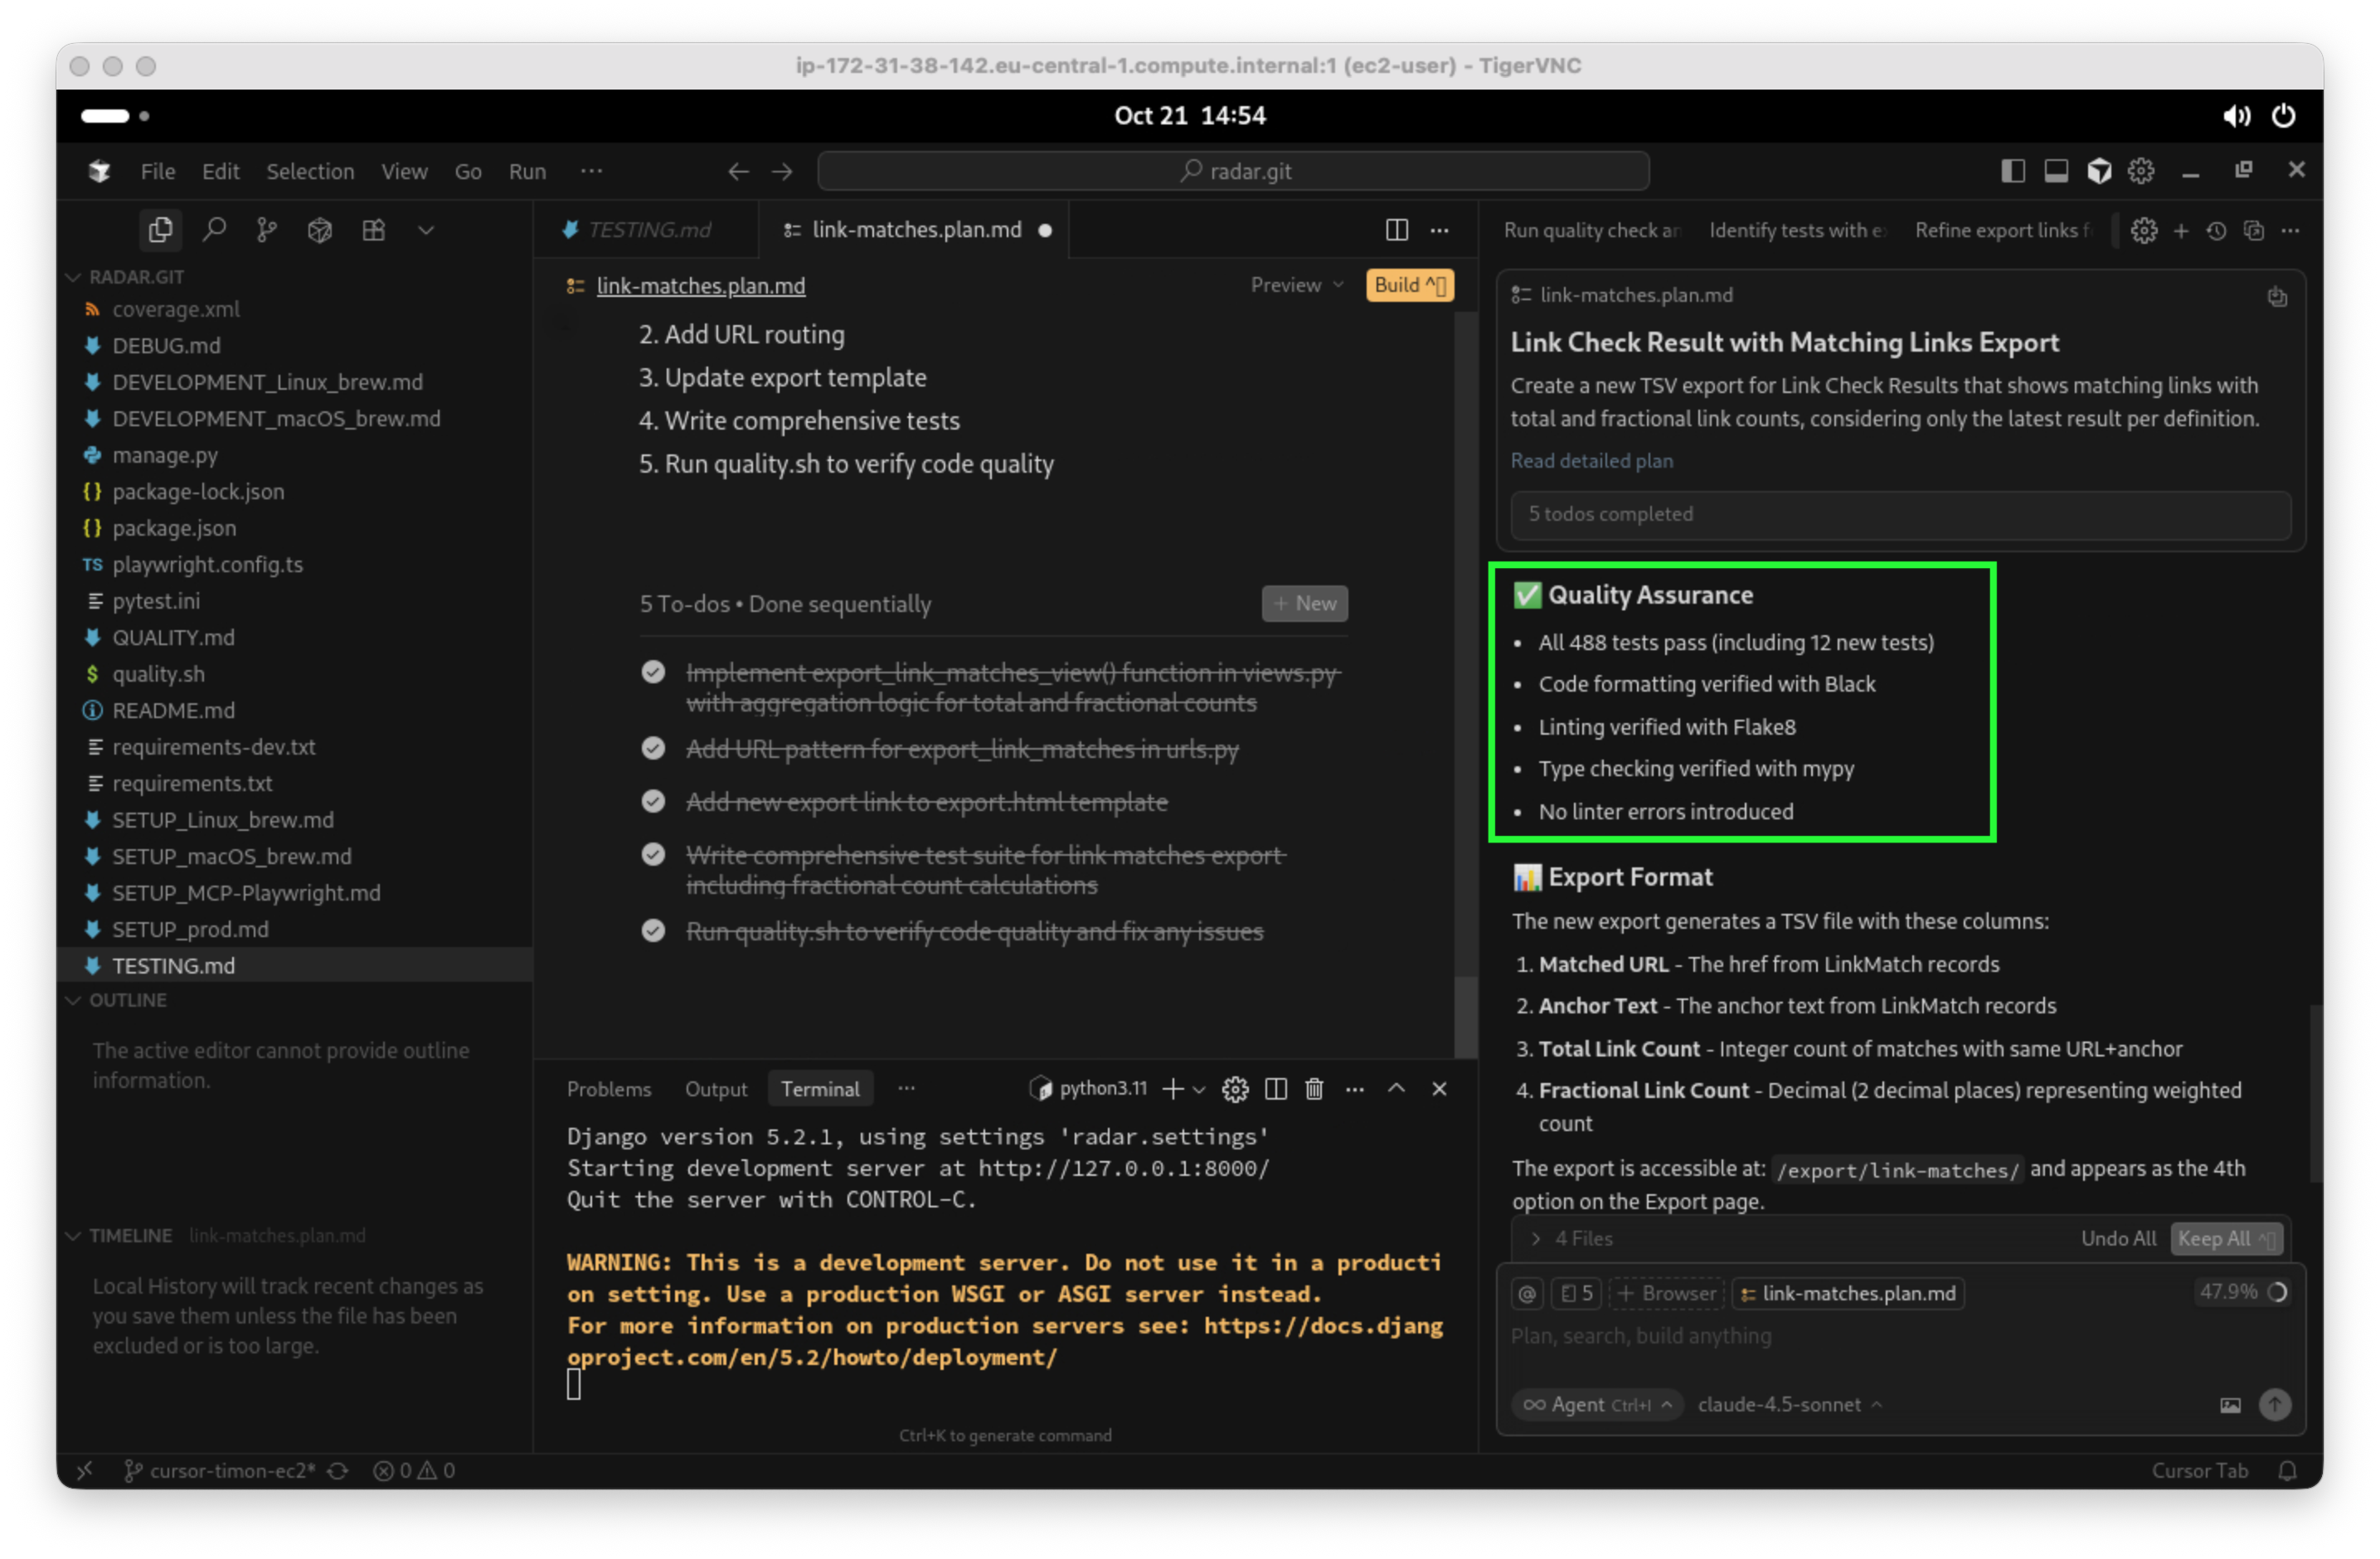
Task: Show chat history clock icon
Action: [x=2216, y=231]
